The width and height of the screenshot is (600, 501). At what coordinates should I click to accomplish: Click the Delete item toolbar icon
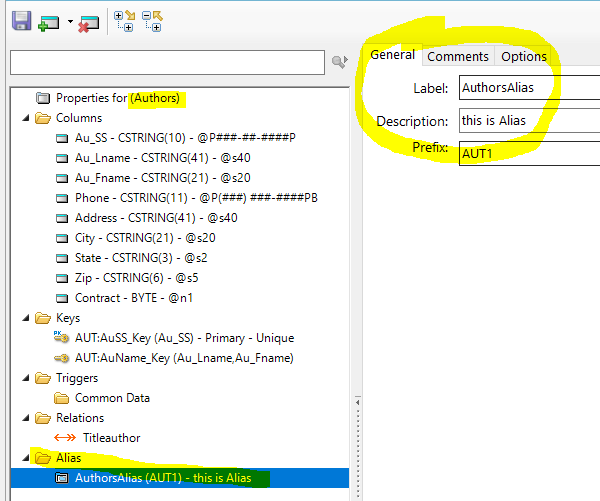point(89,21)
